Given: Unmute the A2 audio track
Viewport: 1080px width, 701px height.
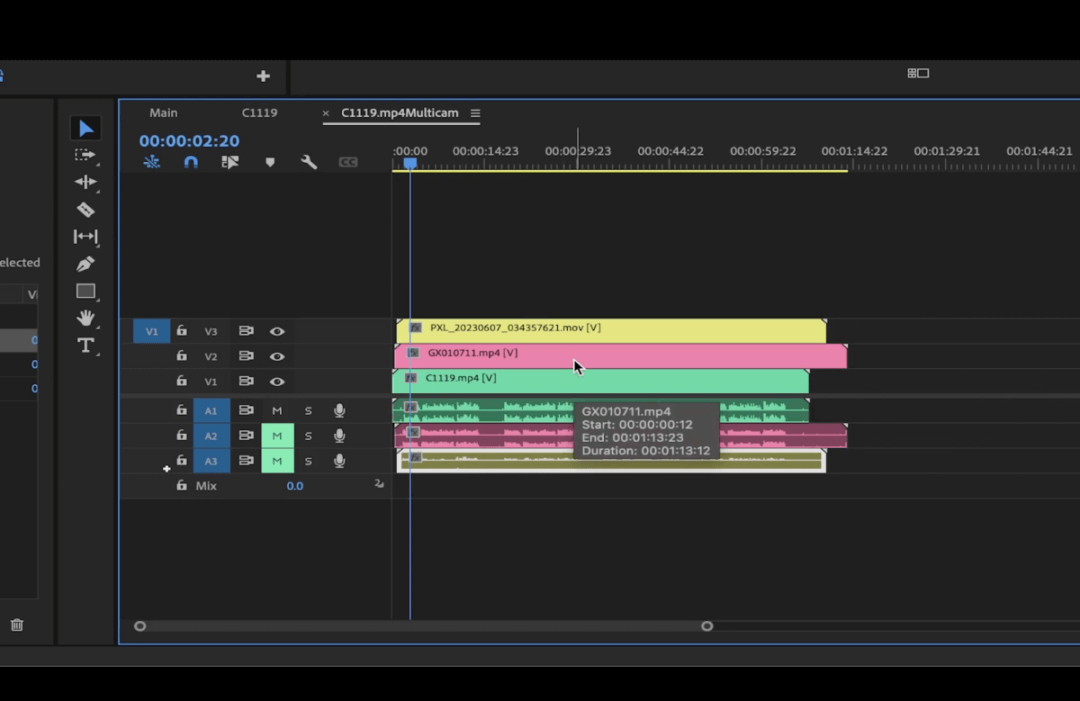Looking at the screenshot, I should click(x=277, y=435).
